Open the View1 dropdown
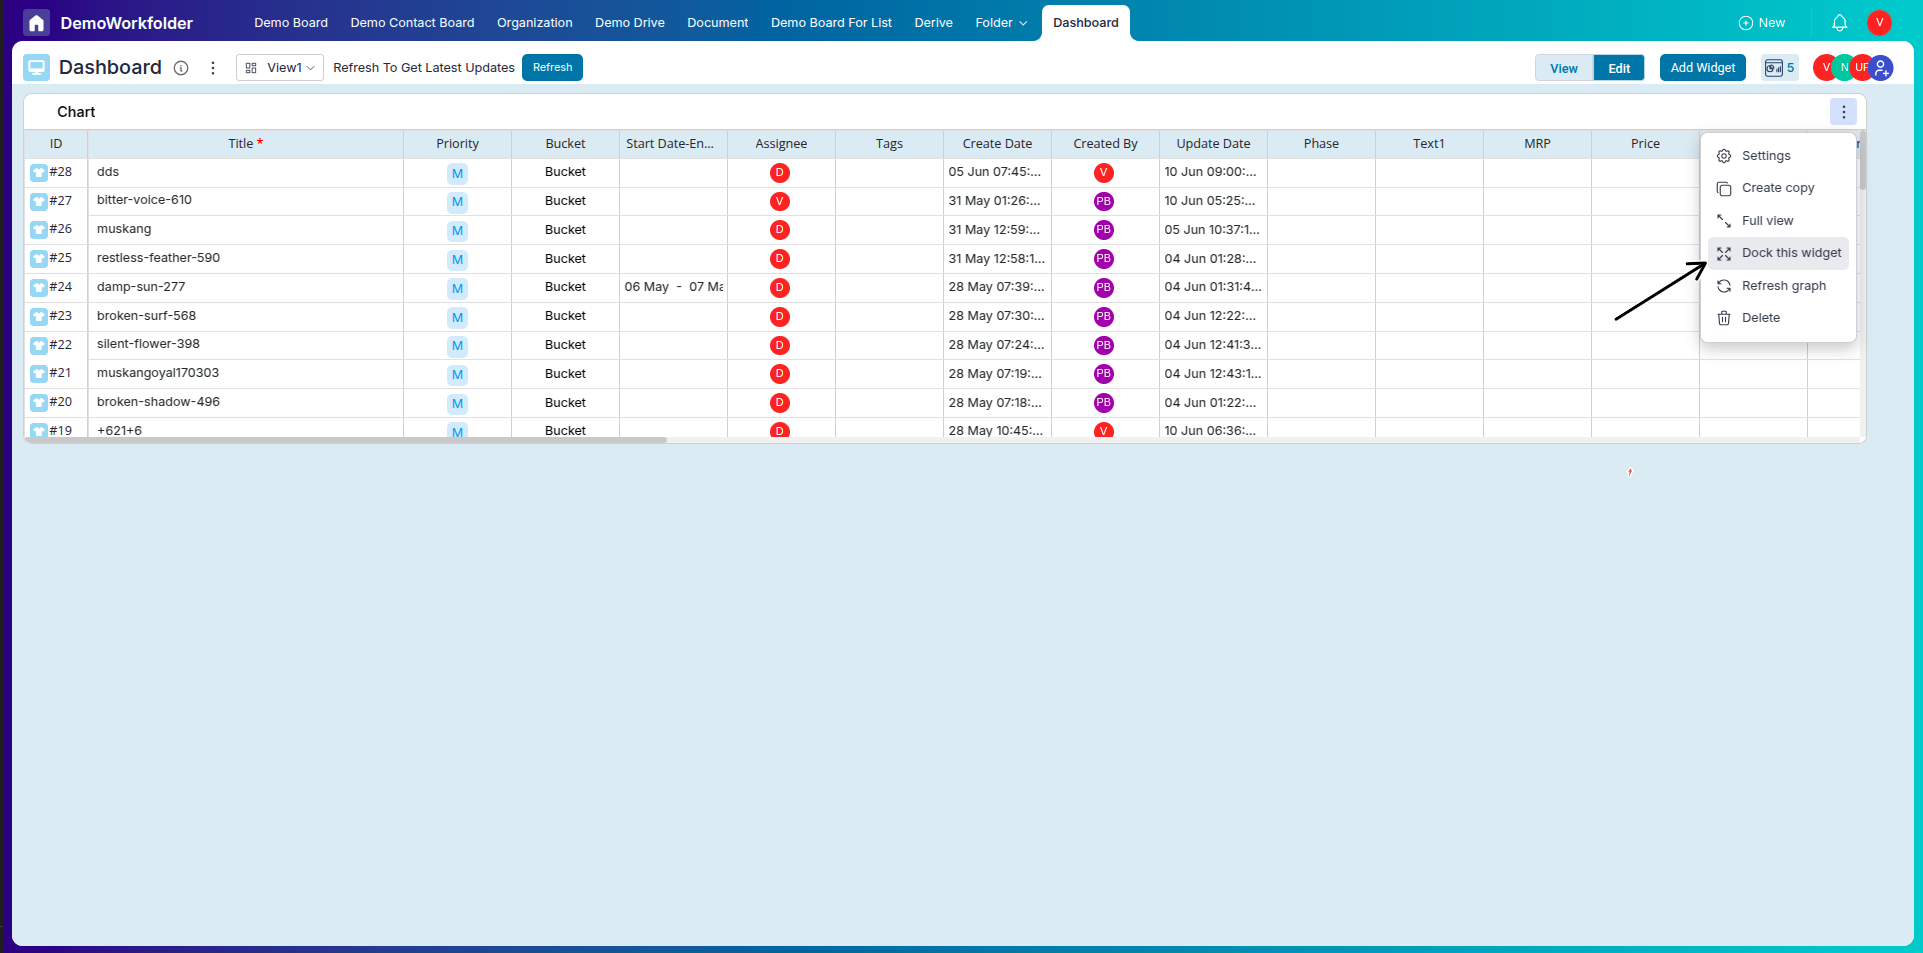The width and height of the screenshot is (1923, 953). (x=280, y=68)
